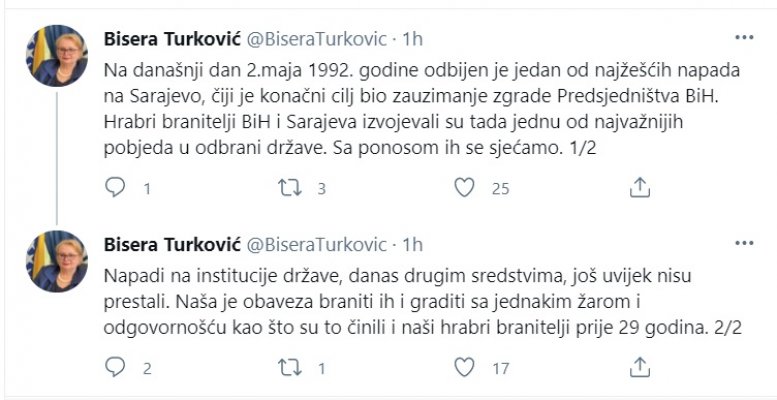Retweet the first tweet
This screenshot has width=777, height=400.
pyautogui.click(x=291, y=187)
